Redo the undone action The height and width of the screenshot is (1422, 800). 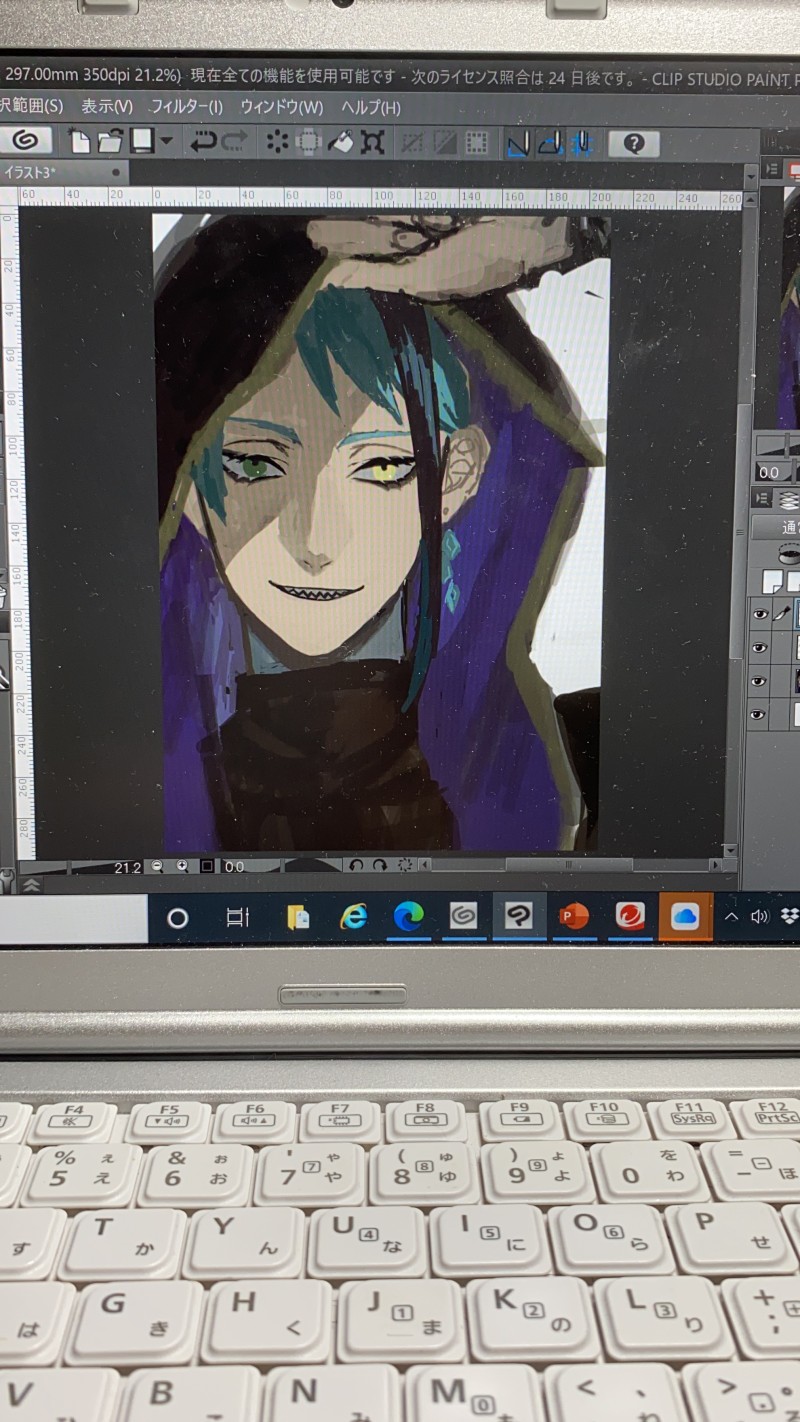click(x=234, y=142)
